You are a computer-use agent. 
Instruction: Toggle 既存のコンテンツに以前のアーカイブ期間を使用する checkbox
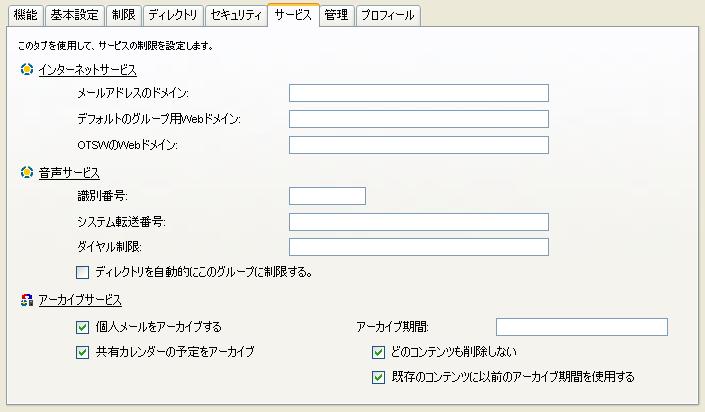tap(379, 377)
